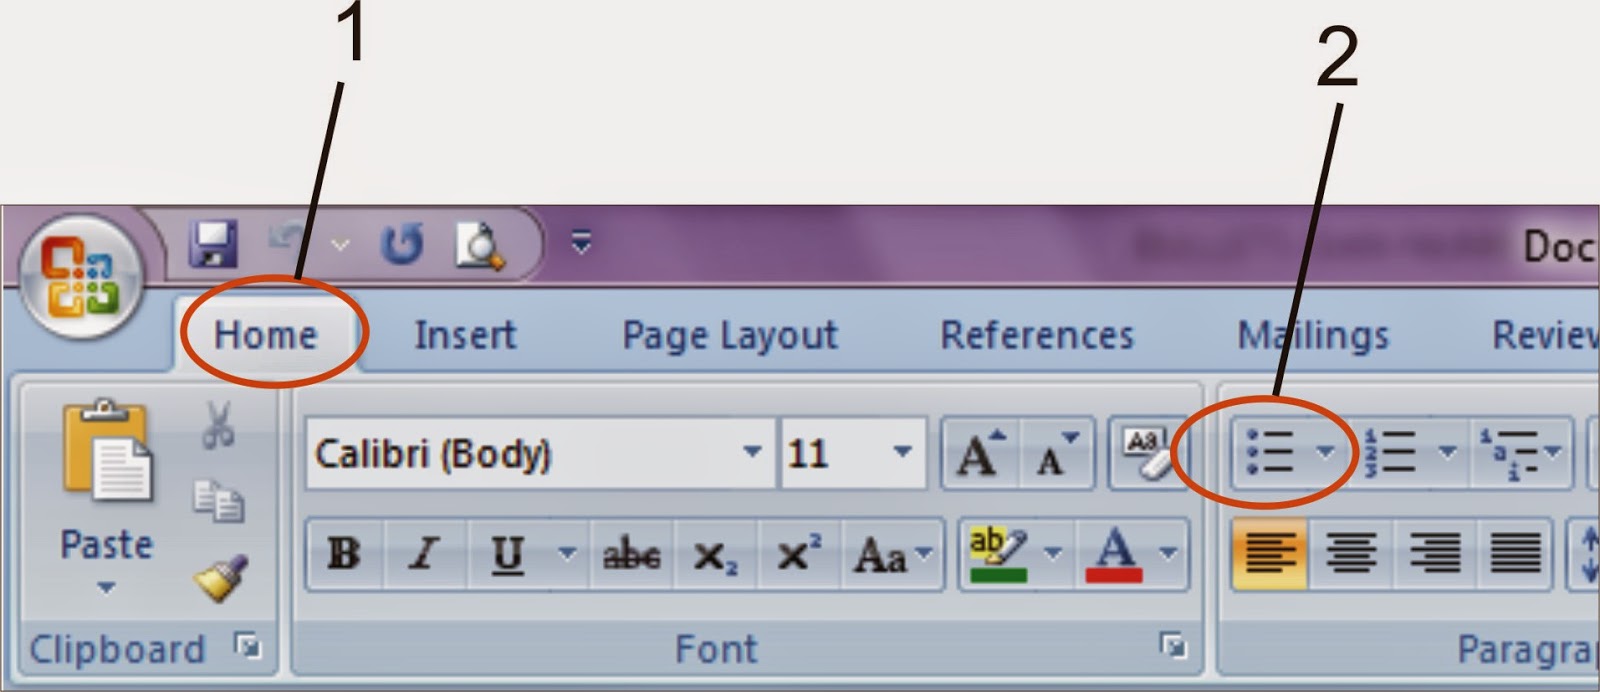Click the Print Preview magnifier icon
The width and height of the screenshot is (1600, 692).
(479, 245)
